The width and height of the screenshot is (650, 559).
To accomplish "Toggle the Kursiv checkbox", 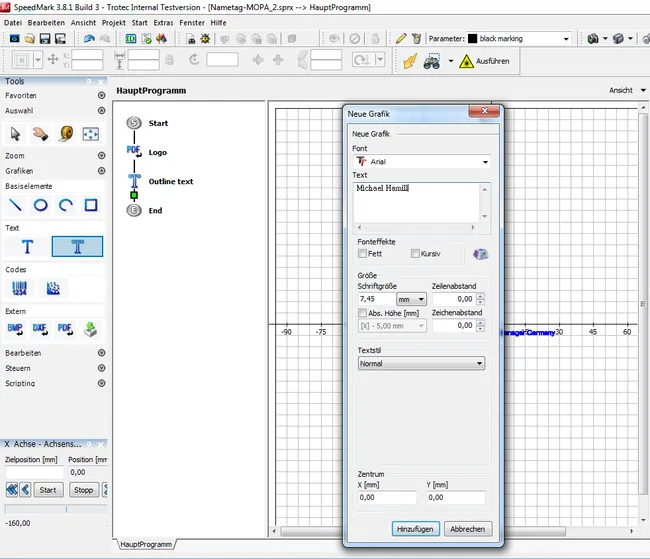I will coord(416,254).
